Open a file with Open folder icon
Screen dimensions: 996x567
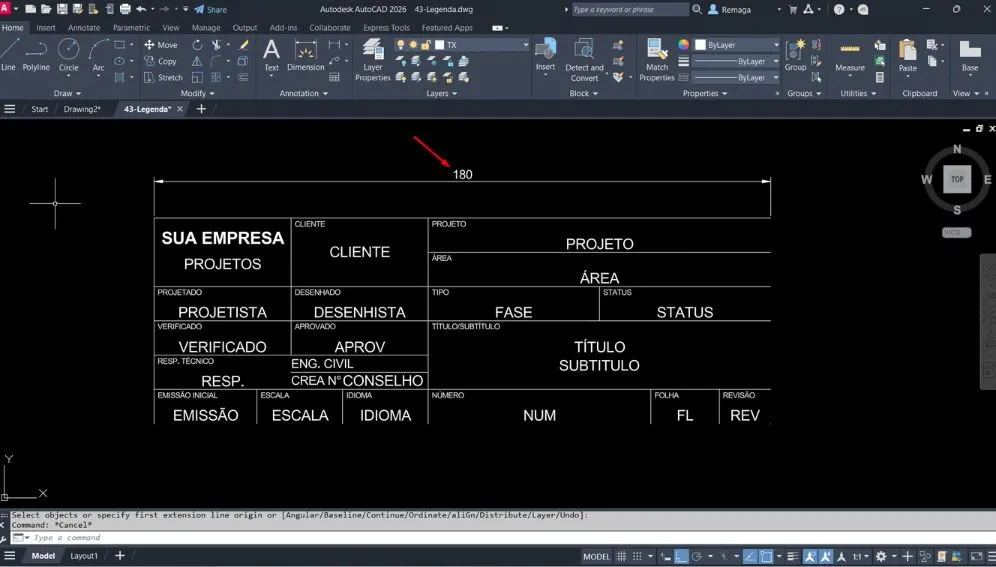click(46, 10)
